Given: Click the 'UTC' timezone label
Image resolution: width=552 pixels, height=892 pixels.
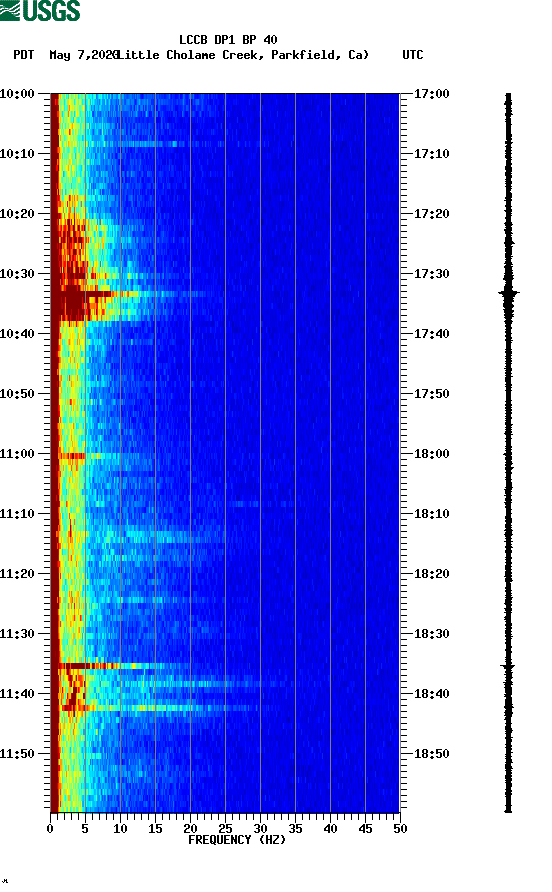Looking at the screenshot, I should tap(413, 55).
